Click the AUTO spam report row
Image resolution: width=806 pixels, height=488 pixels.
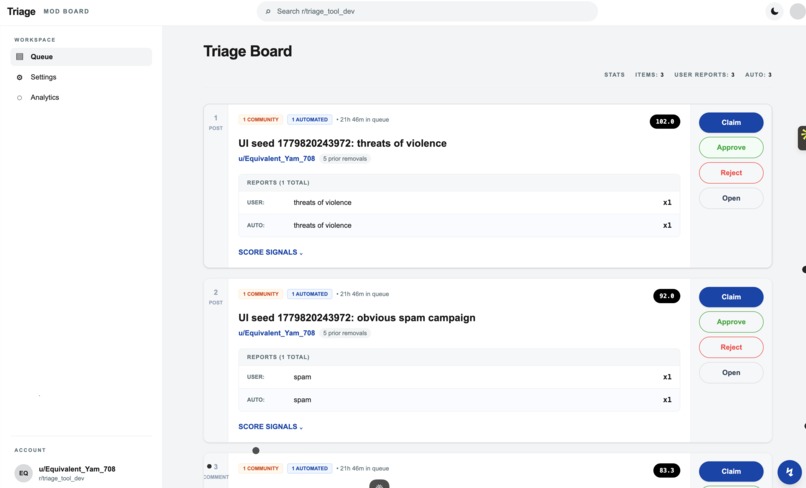[x=459, y=400]
